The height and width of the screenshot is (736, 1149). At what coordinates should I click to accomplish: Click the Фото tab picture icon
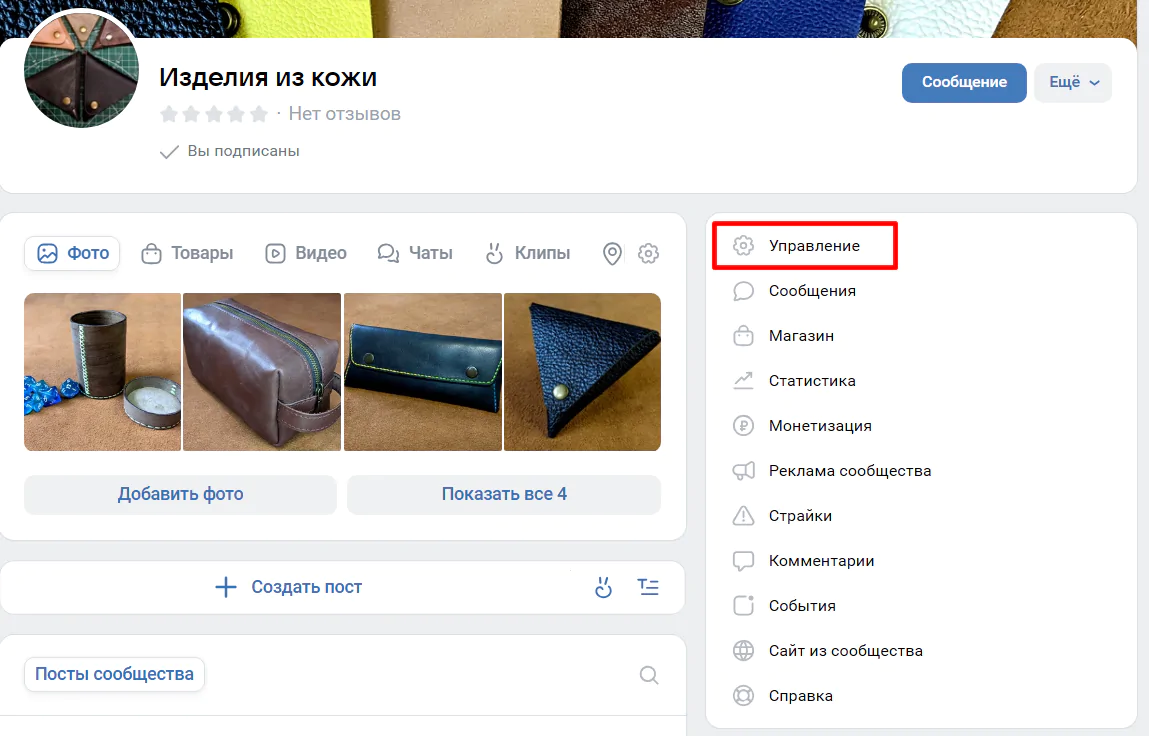47,254
